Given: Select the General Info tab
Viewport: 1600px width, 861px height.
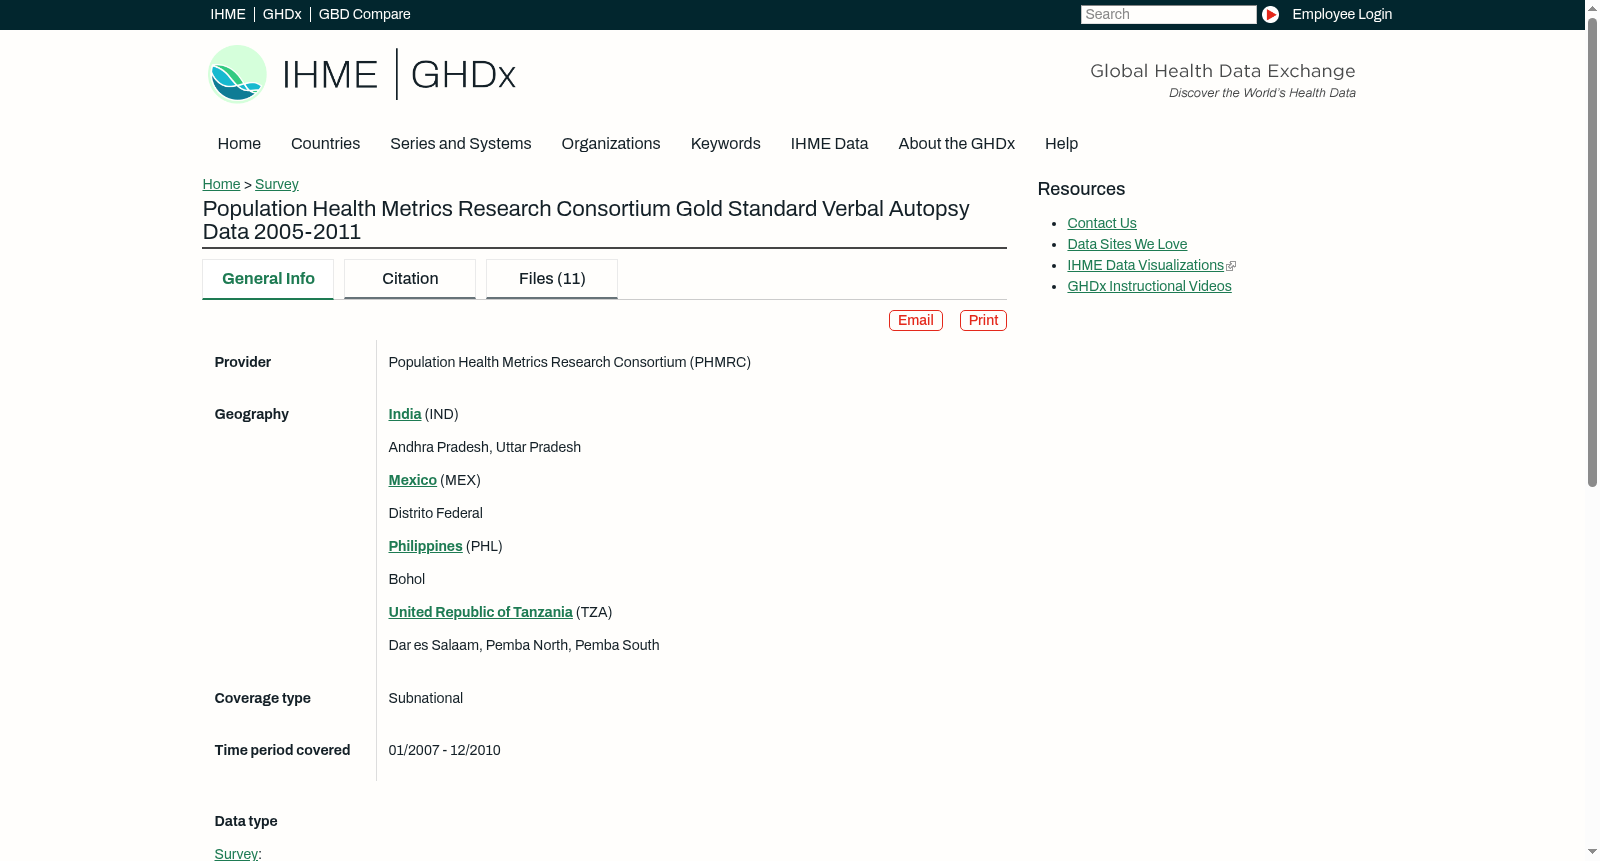Looking at the screenshot, I should (x=268, y=279).
